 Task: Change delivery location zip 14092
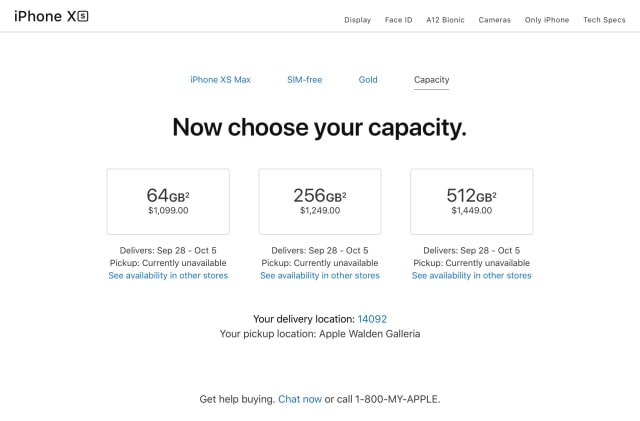tap(372, 319)
